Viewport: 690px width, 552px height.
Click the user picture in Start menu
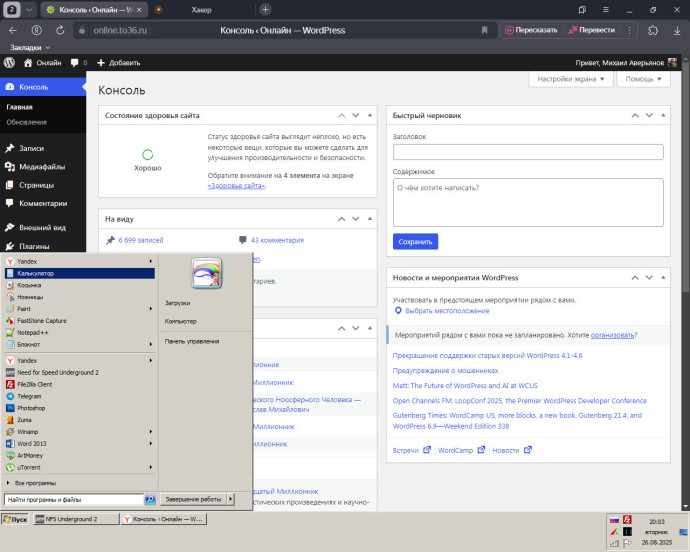click(206, 273)
